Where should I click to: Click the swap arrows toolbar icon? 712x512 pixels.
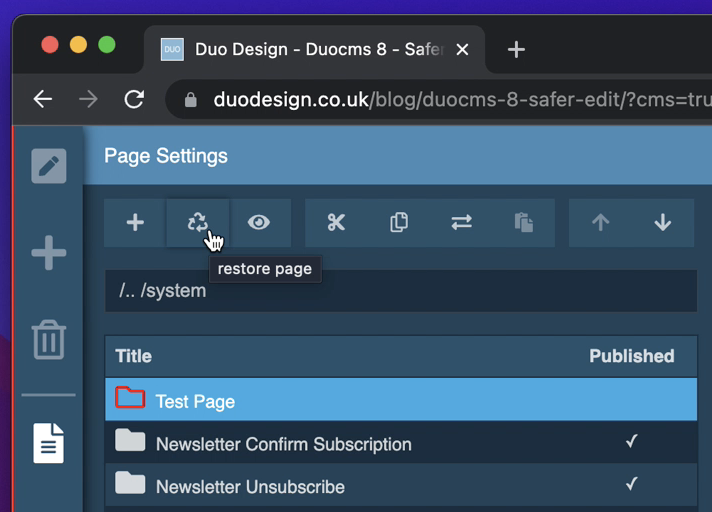pos(461,223)
